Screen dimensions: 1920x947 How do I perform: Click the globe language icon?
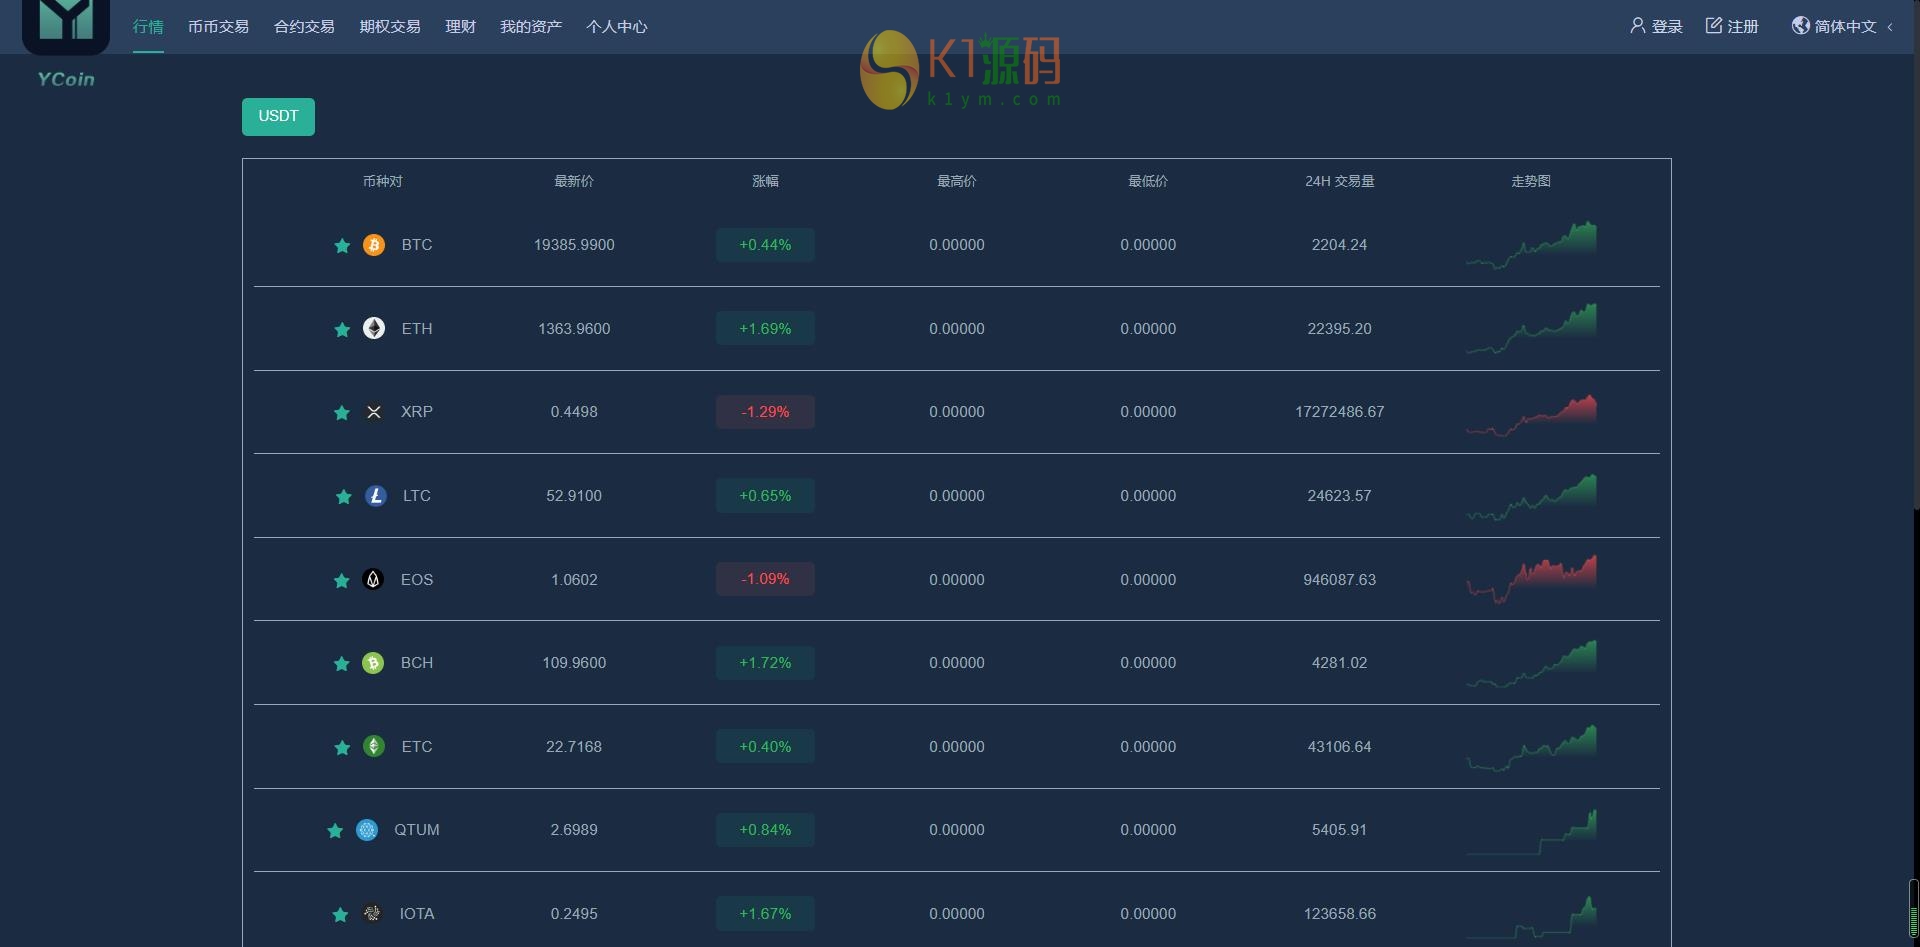(1801, 26)
